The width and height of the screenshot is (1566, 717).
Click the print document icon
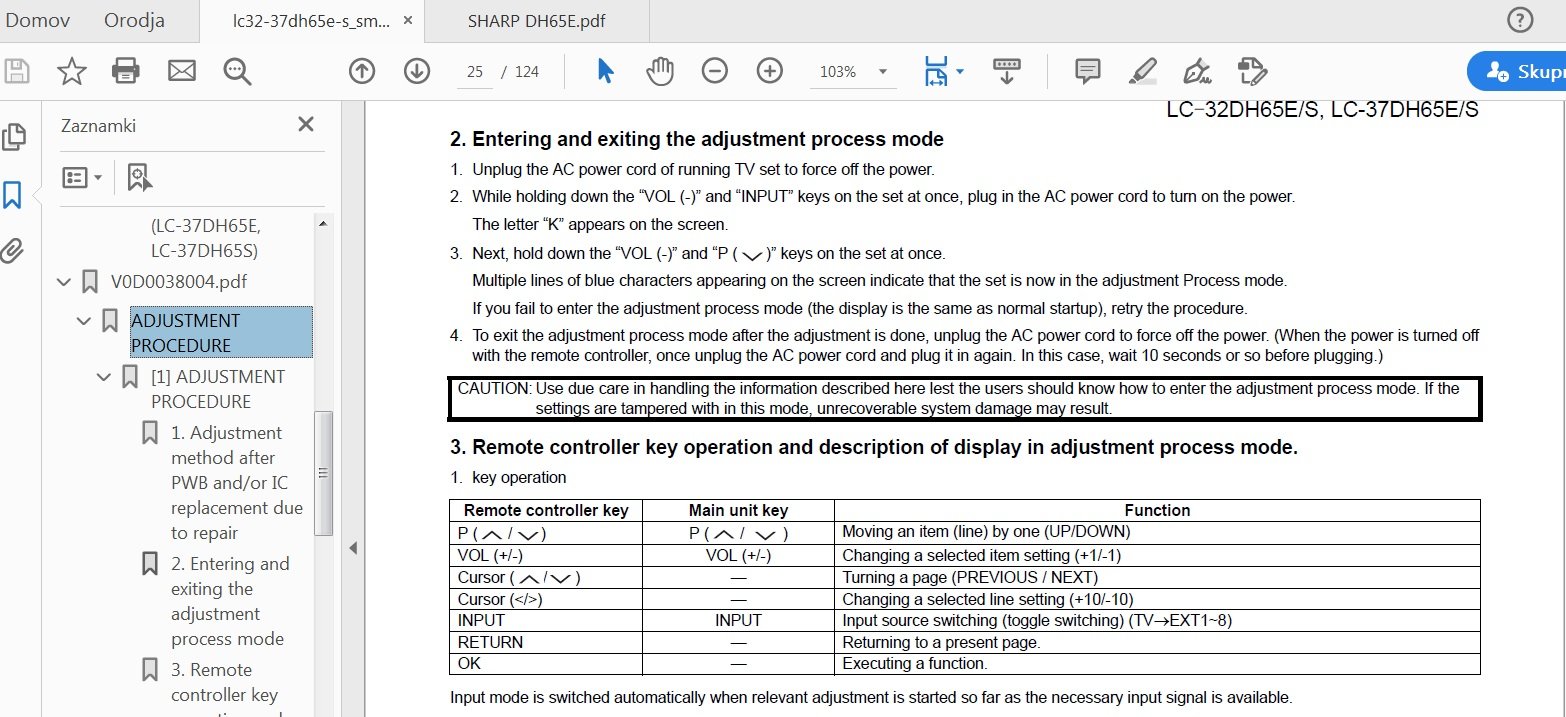[x=126, y=71]
